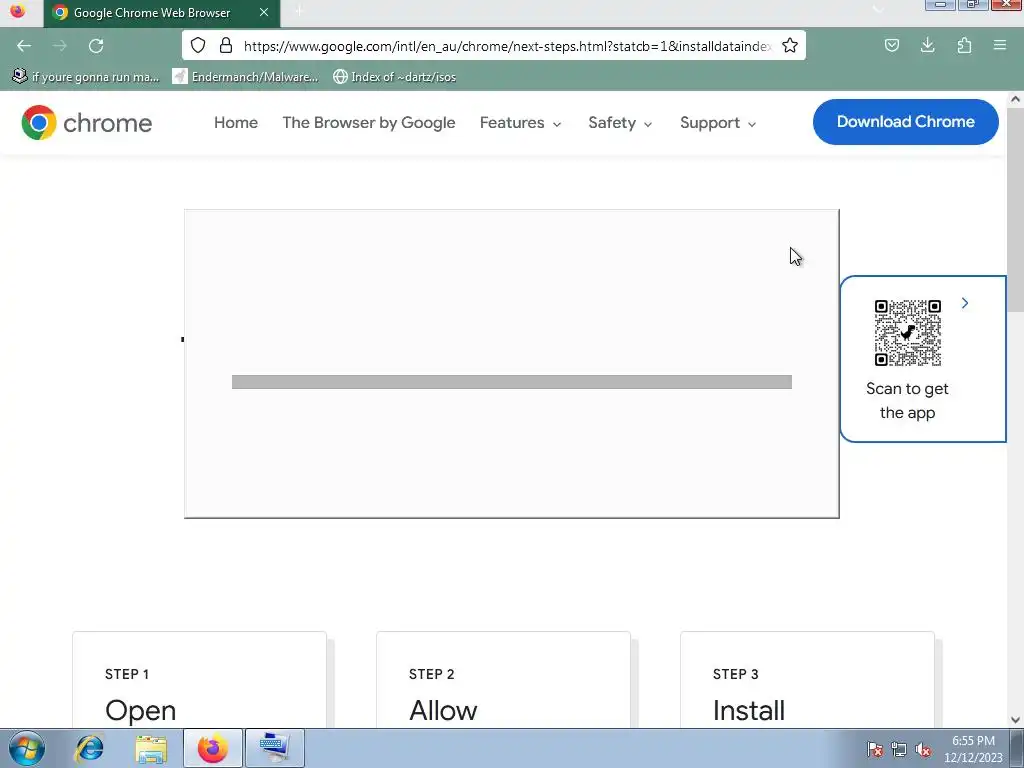
Task: Click the STEP 1 Open card
Action: (199, 680)
